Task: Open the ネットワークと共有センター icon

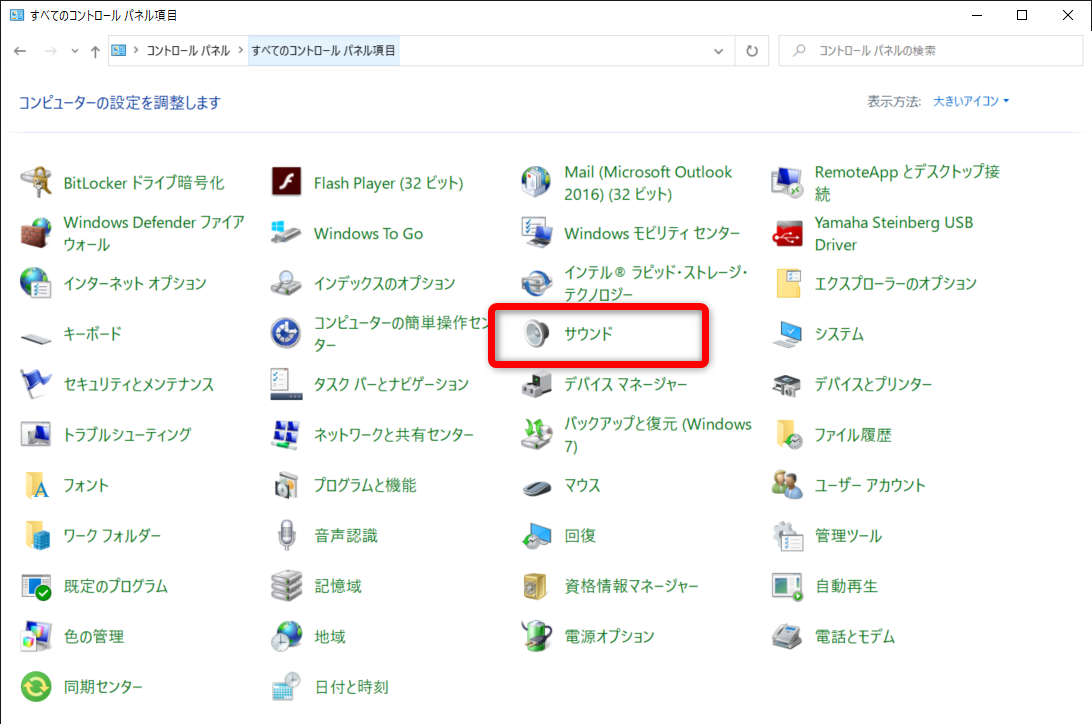Action: 286,434
